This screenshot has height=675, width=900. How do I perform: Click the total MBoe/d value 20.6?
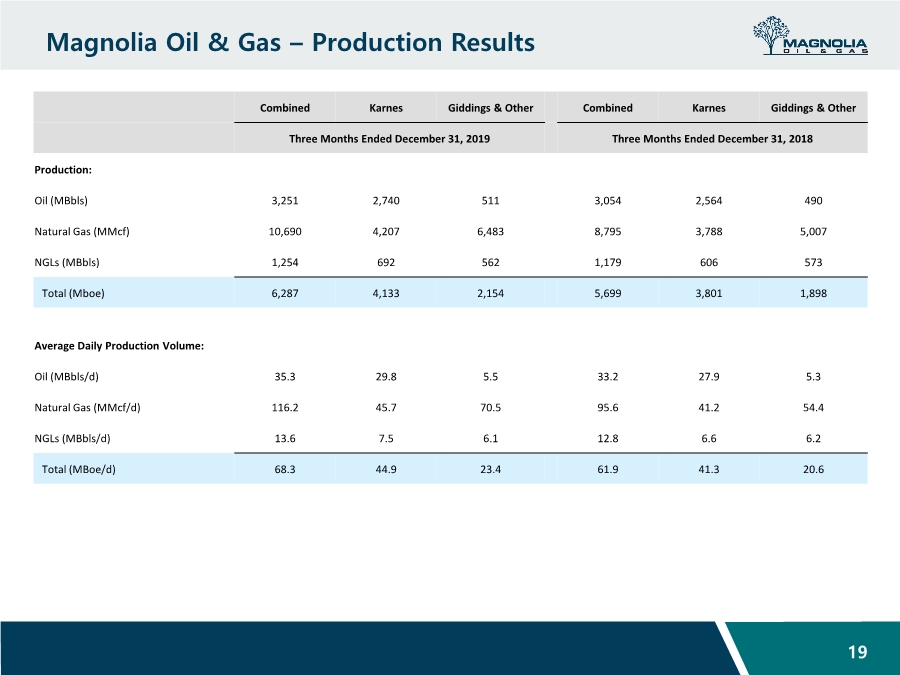[813, 470]
